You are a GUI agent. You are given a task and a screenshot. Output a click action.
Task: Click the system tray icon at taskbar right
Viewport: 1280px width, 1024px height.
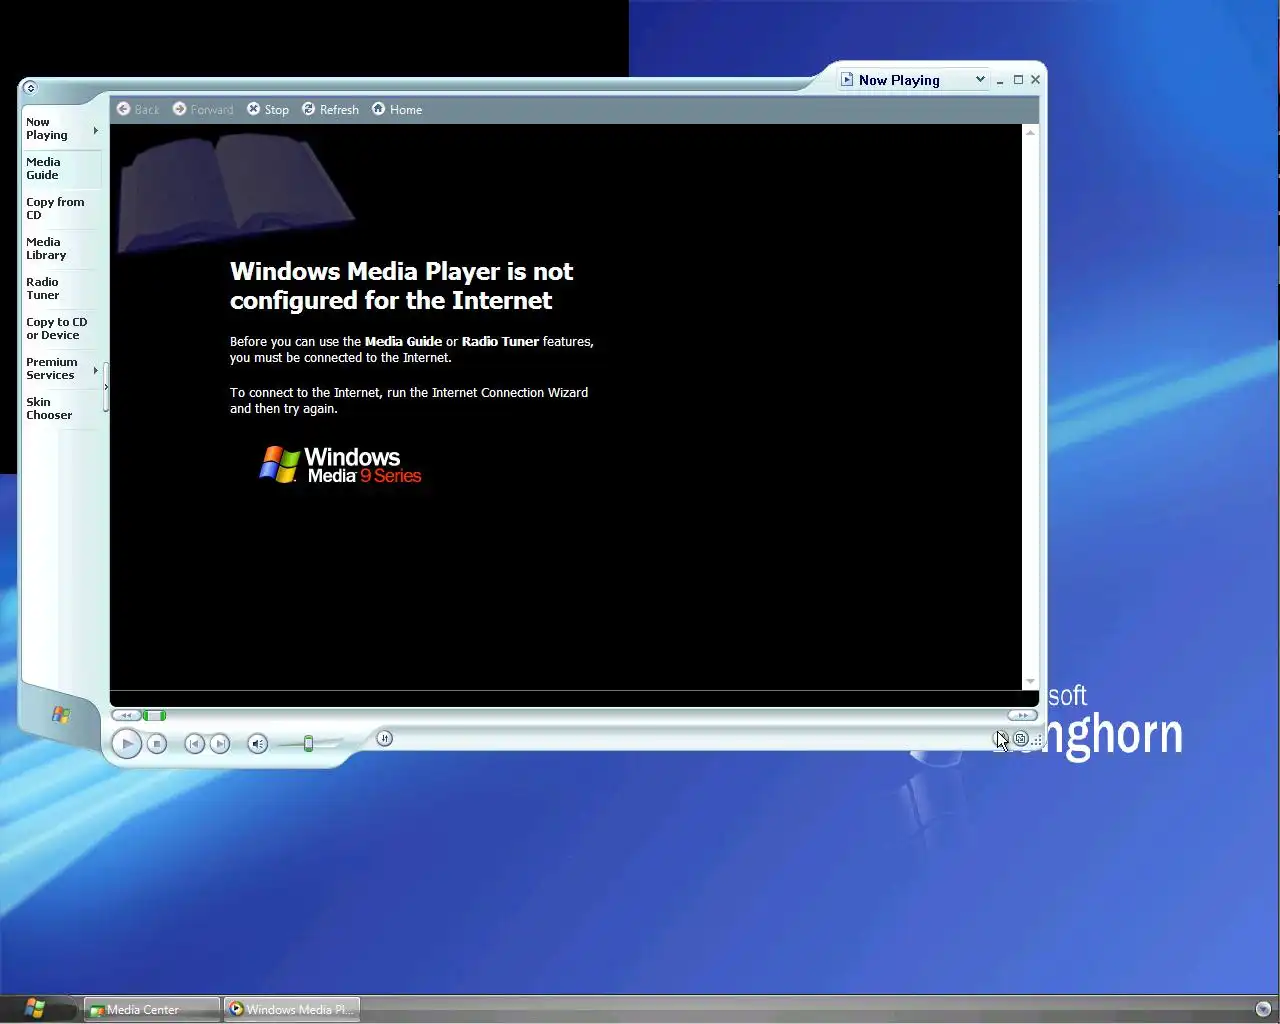(x=1263, y=1009)
